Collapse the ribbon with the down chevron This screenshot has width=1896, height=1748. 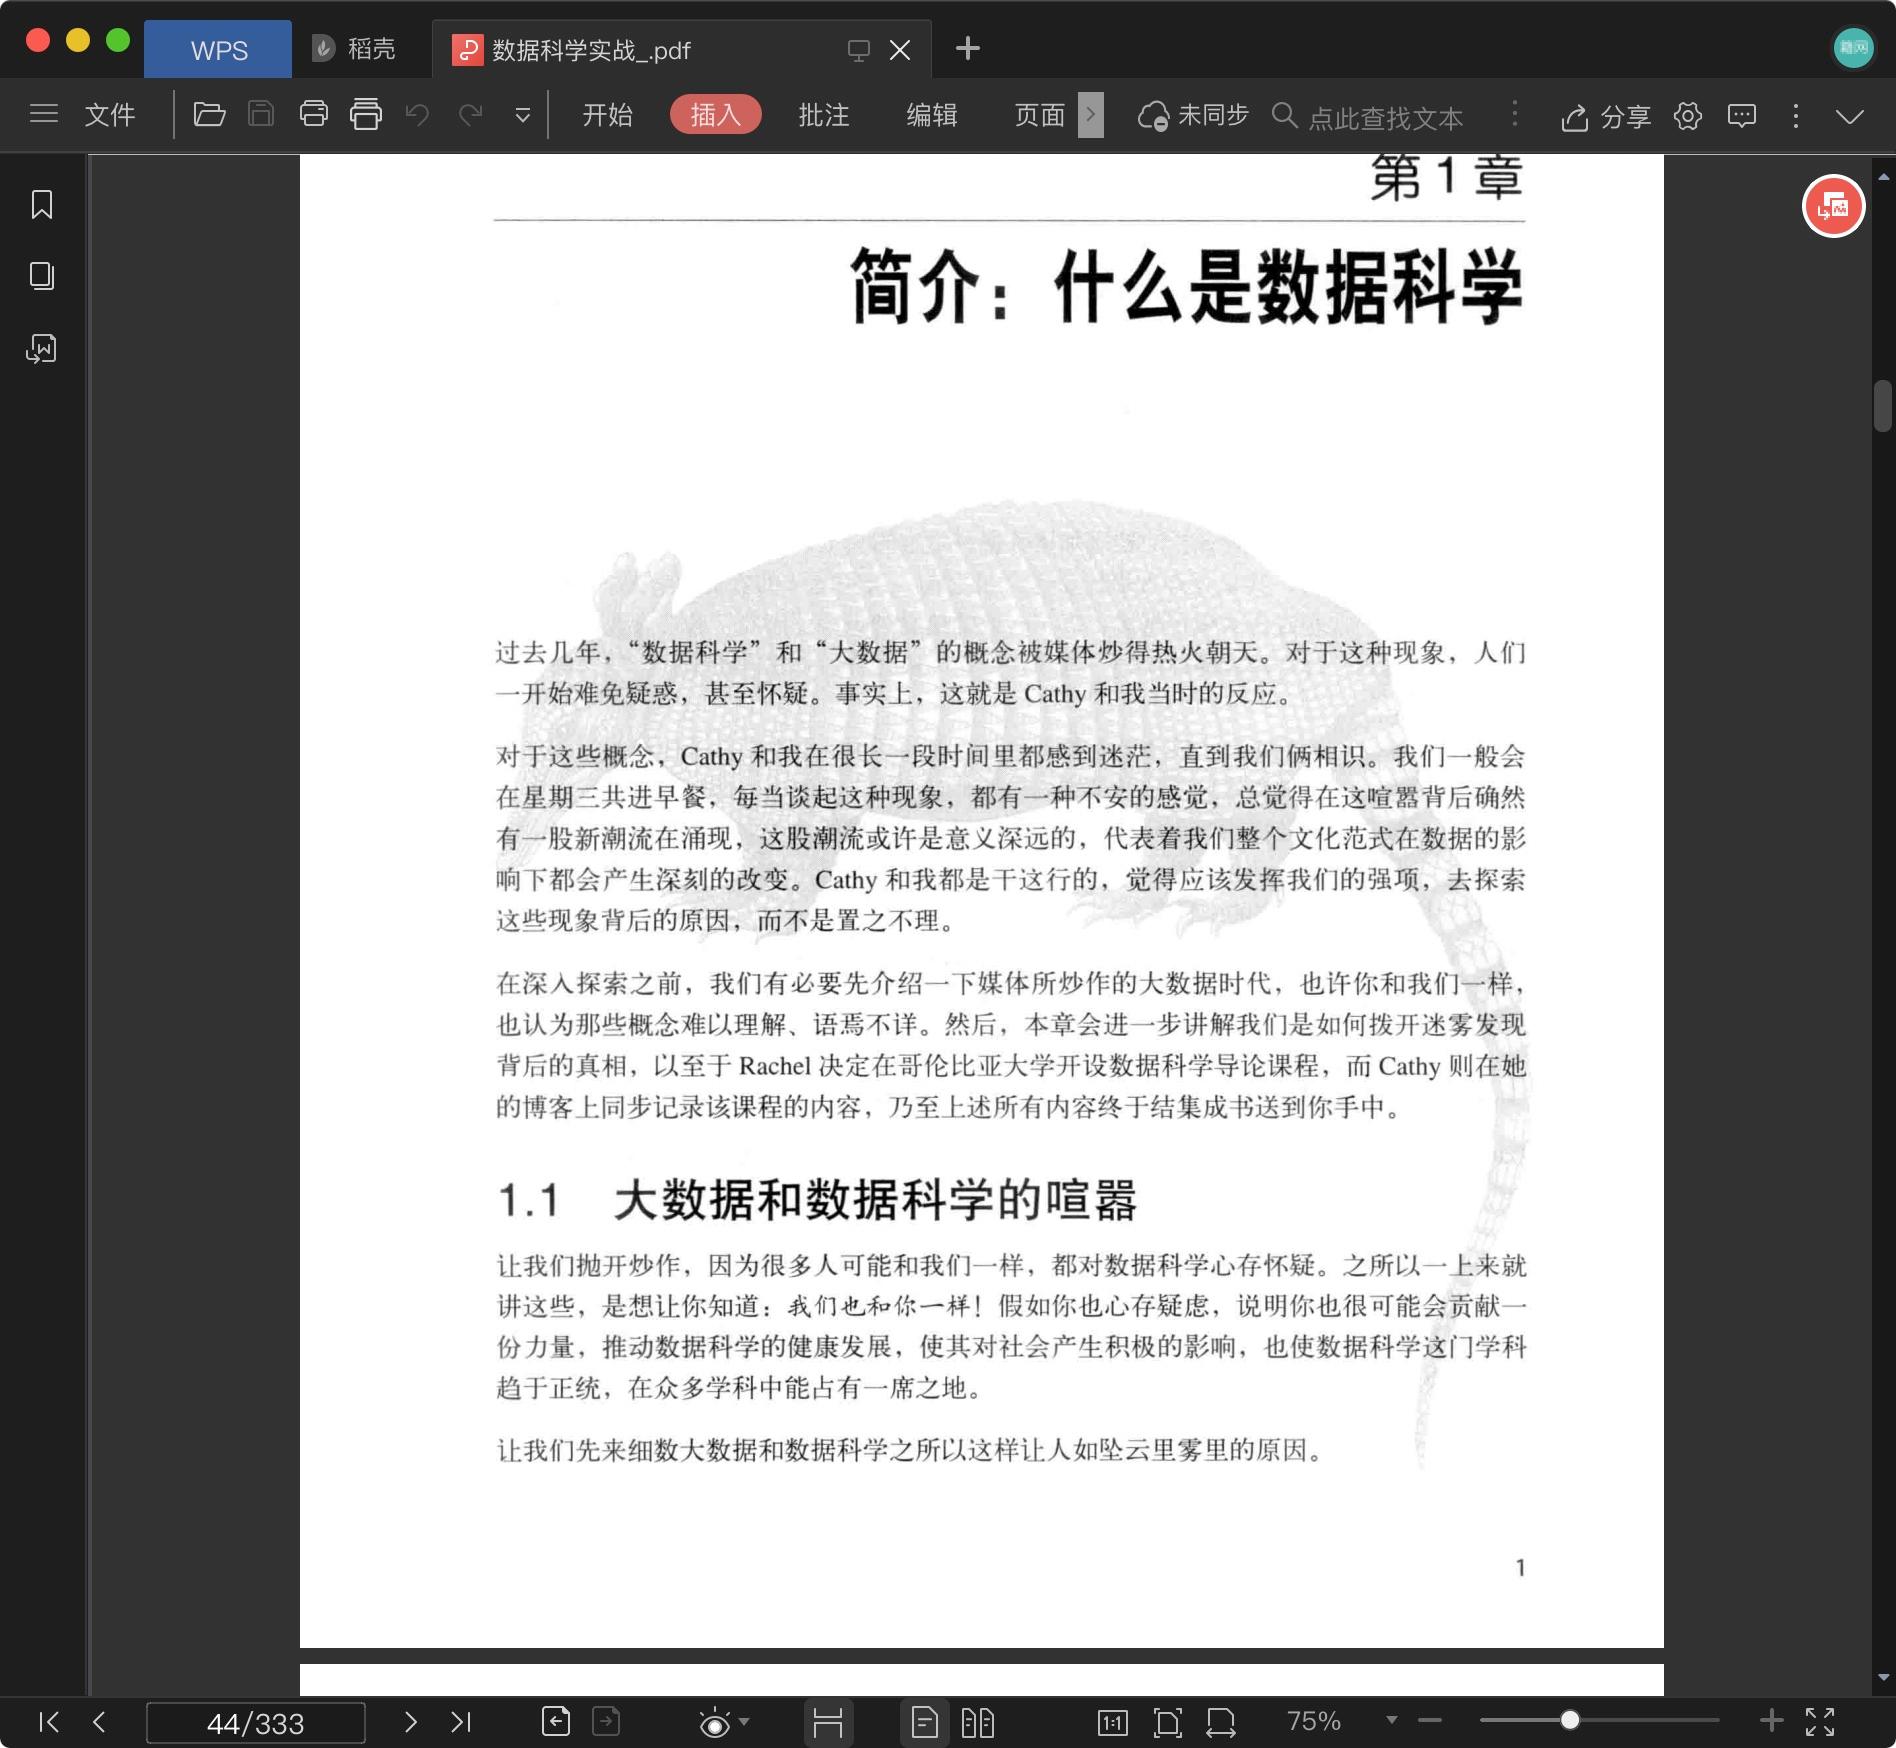click(x=1850, y=117)
